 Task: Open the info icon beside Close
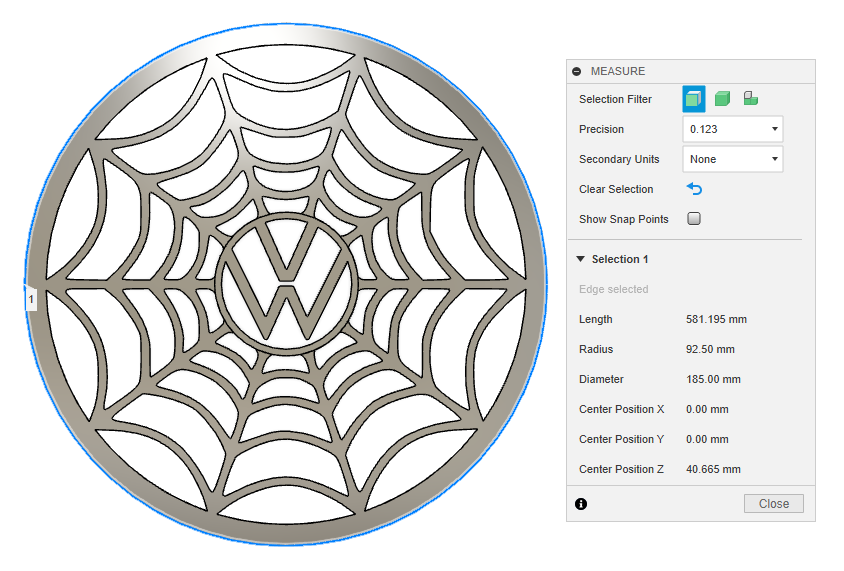[x=581, y=504]
